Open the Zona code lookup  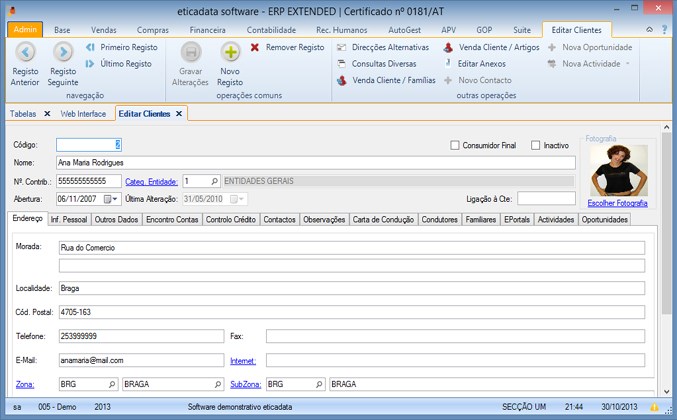point(112,383)
